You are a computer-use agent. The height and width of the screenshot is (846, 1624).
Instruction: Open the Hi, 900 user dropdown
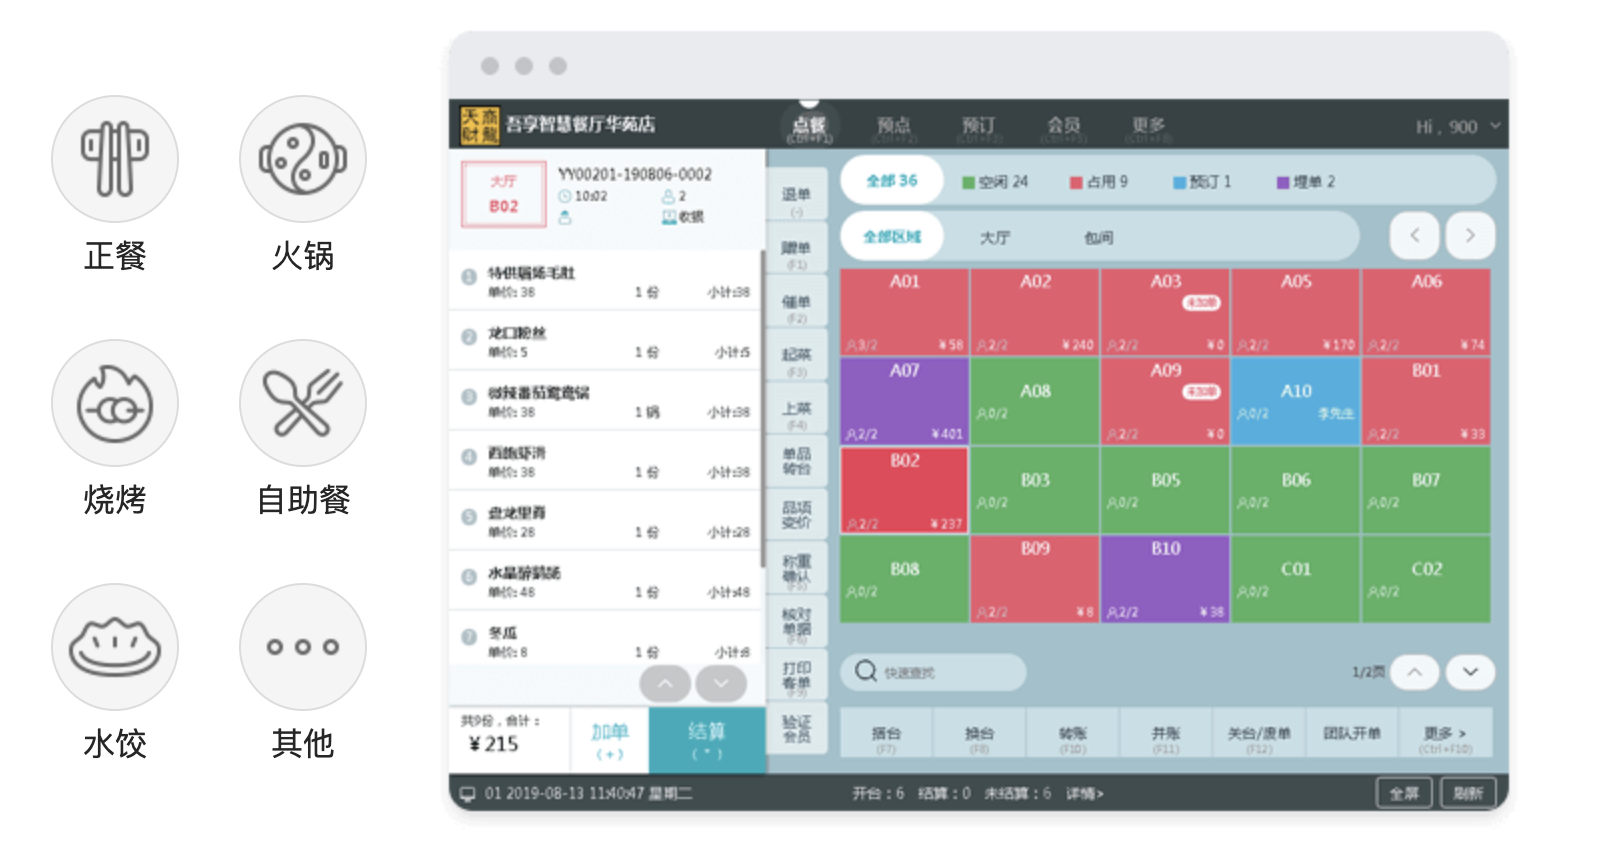1458,127
